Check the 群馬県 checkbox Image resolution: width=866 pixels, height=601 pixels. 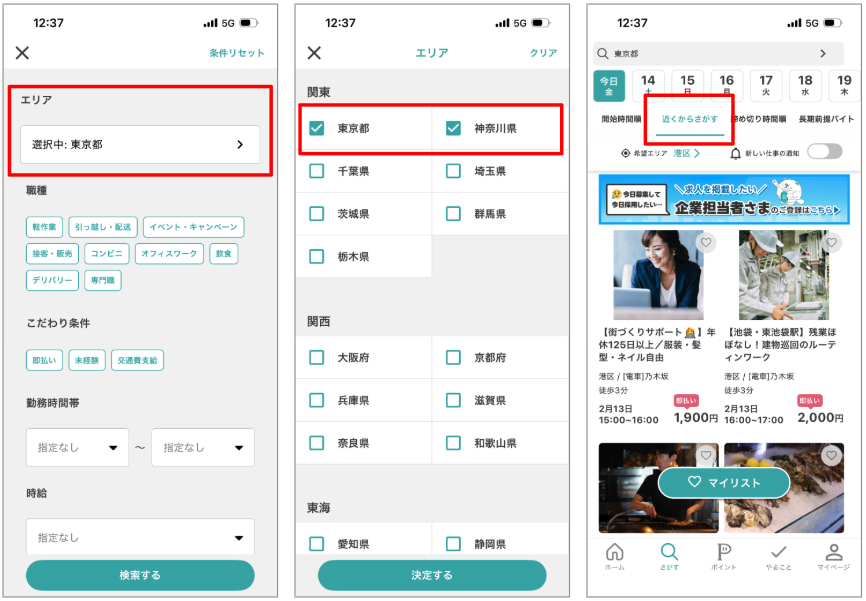[453, 214]
